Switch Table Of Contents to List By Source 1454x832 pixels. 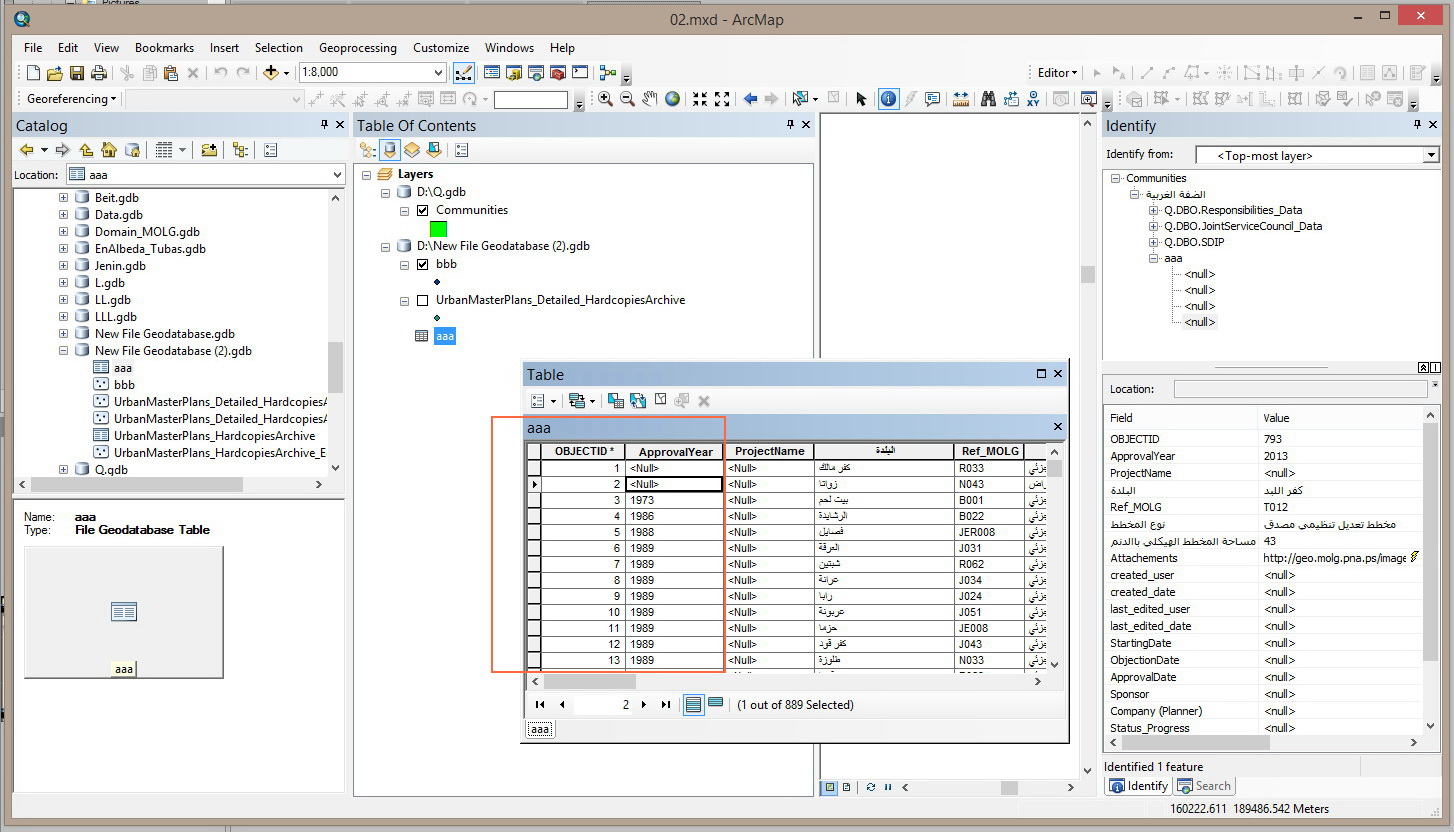tap(390, 150)
